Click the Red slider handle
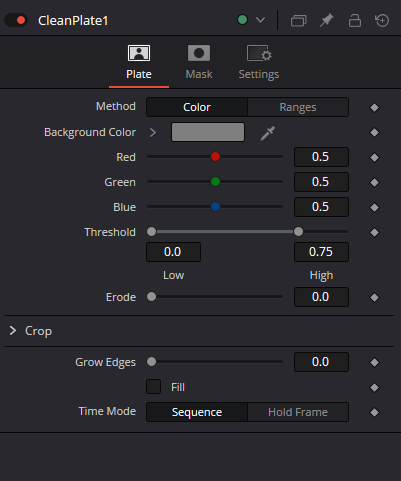This screenshot has width=401, height=481. click(x=215, y=156)
